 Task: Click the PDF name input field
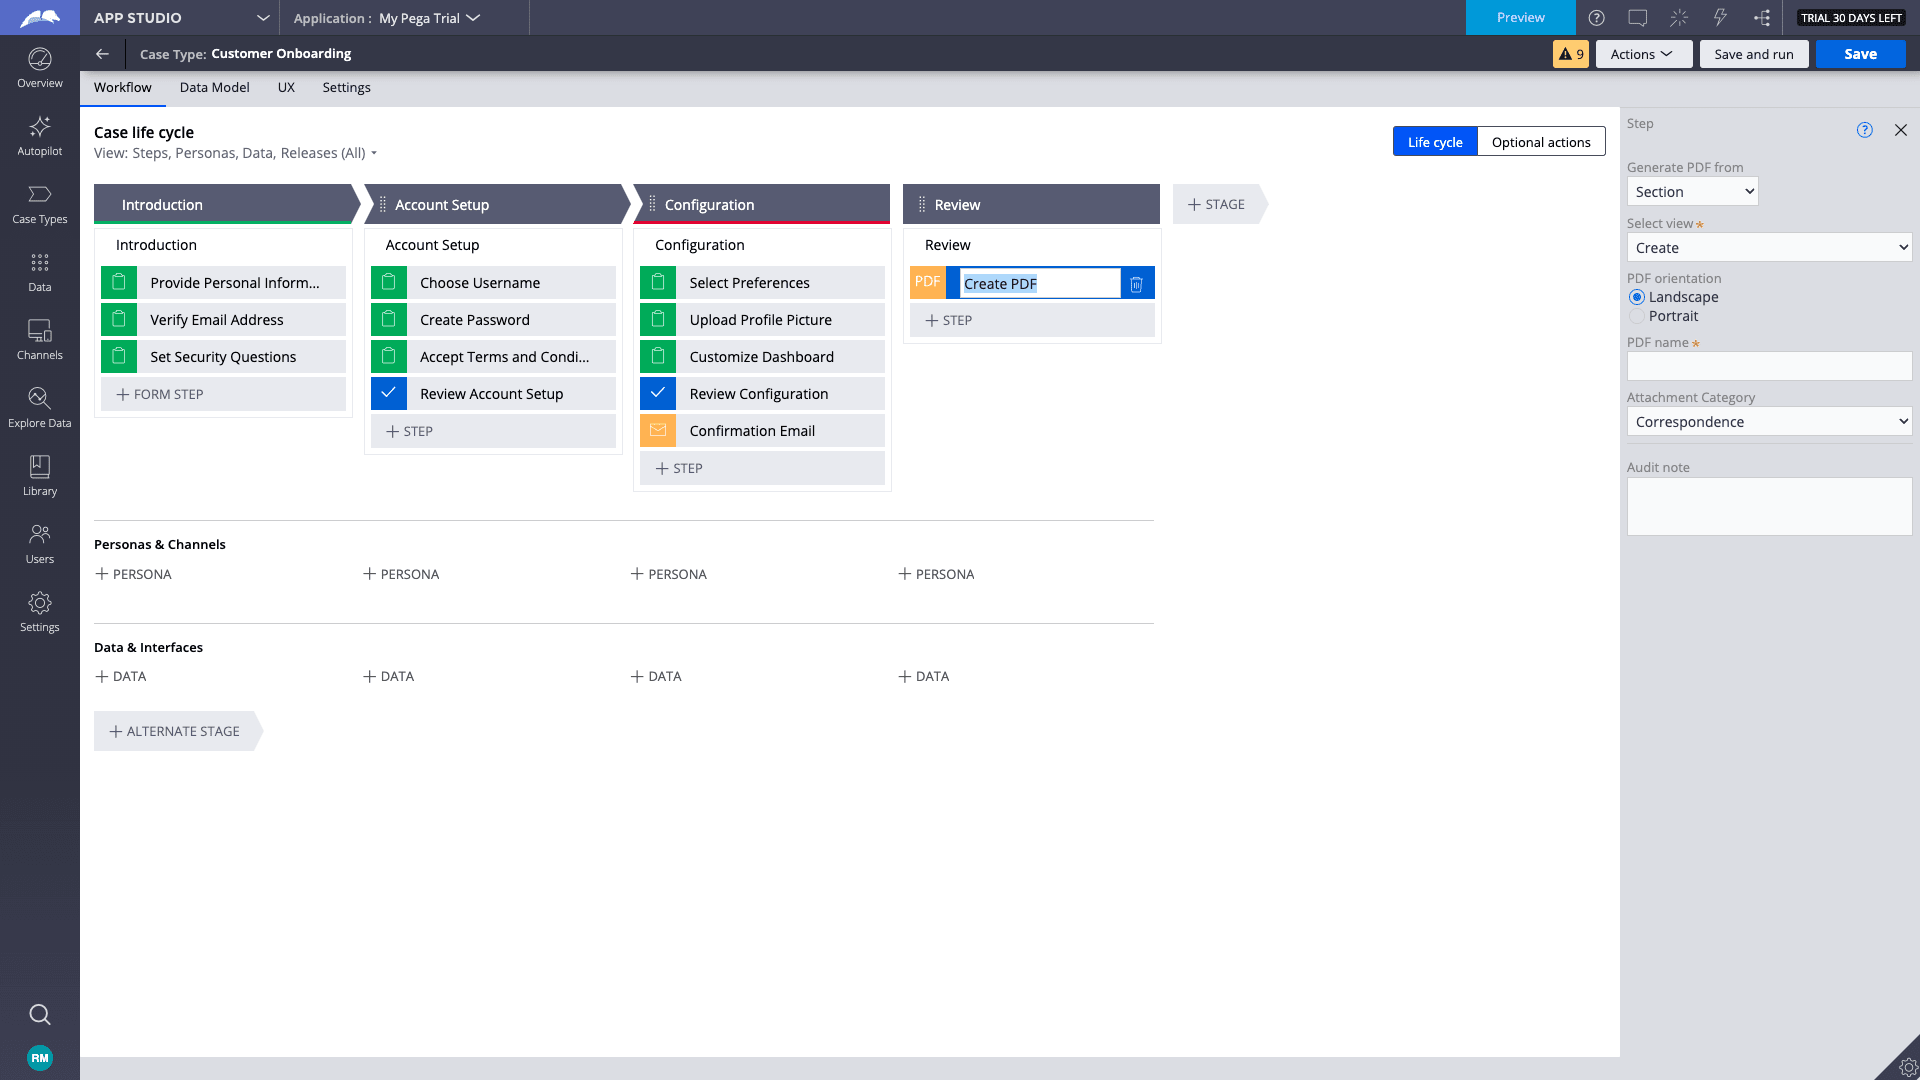pyautogui.click(x=1769, y=366)
